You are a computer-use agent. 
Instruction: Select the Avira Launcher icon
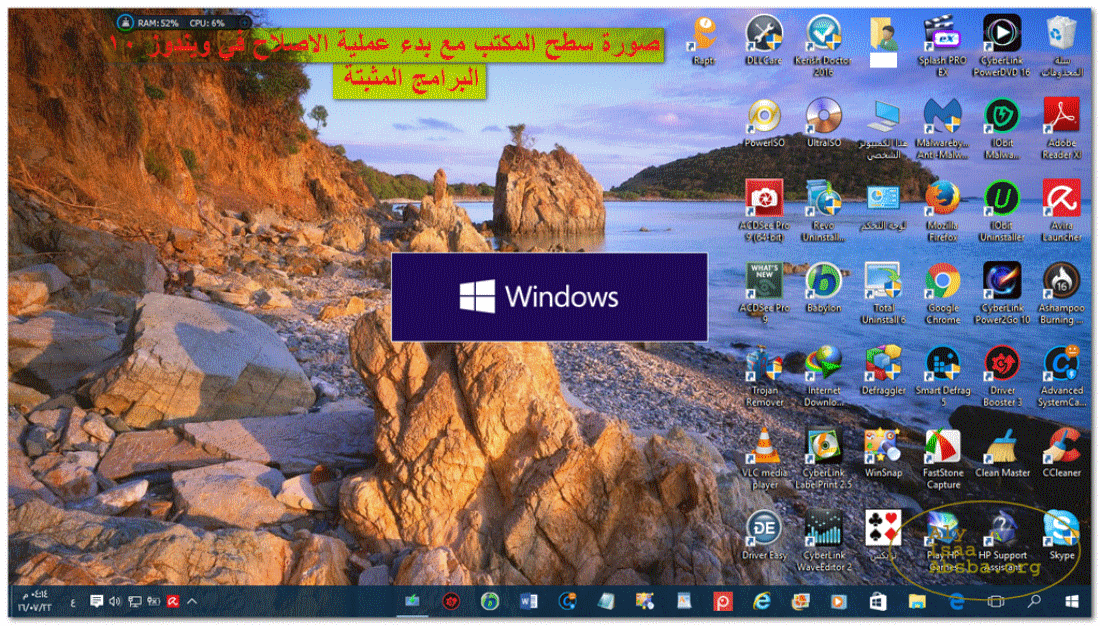point(1061,198)
